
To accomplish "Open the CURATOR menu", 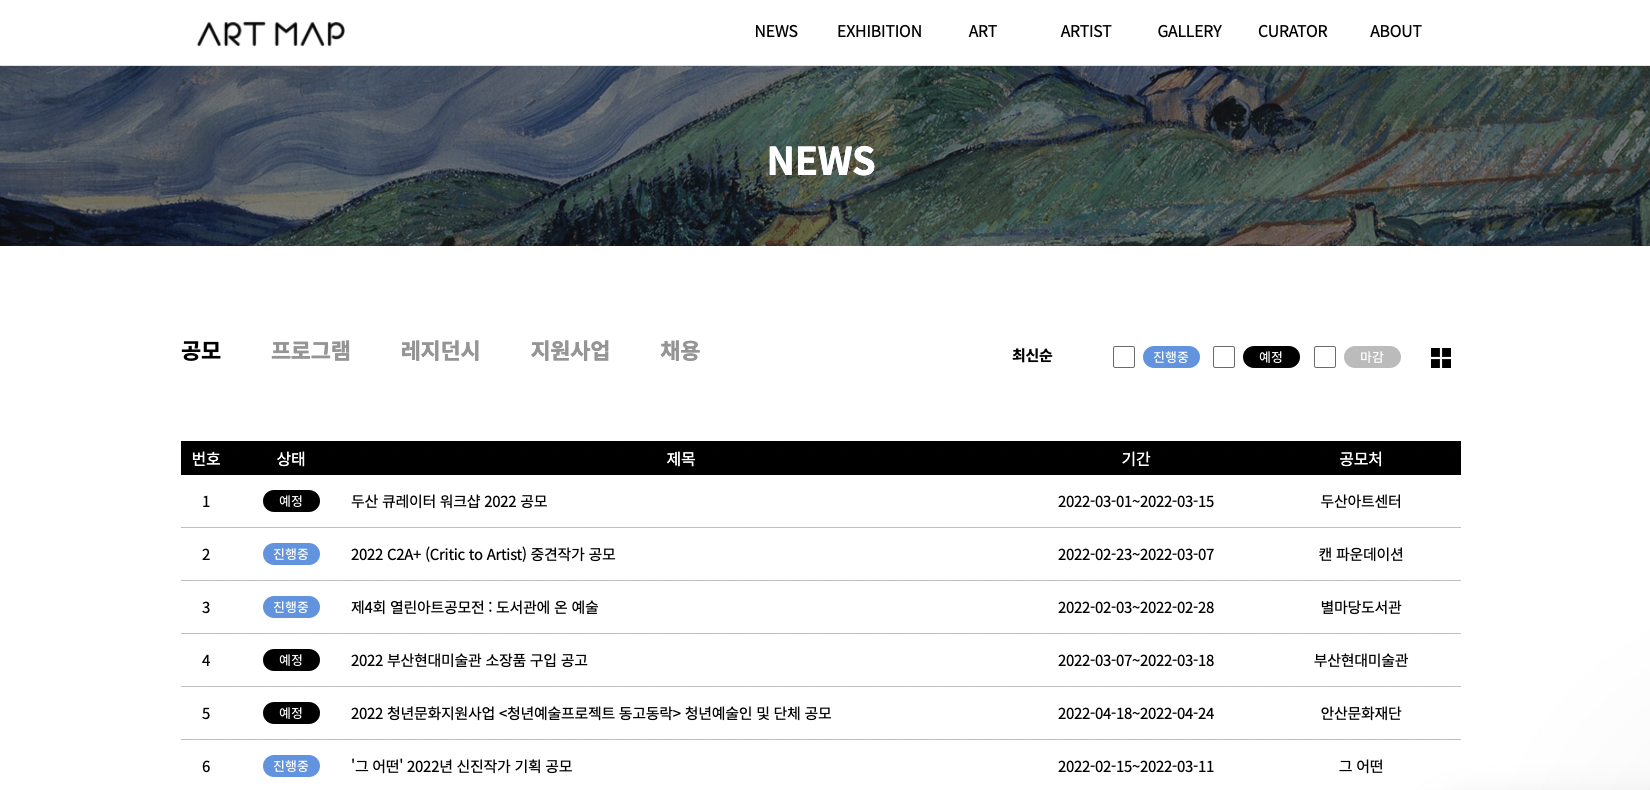I will pyautogui.click(x=1292, y=31).
